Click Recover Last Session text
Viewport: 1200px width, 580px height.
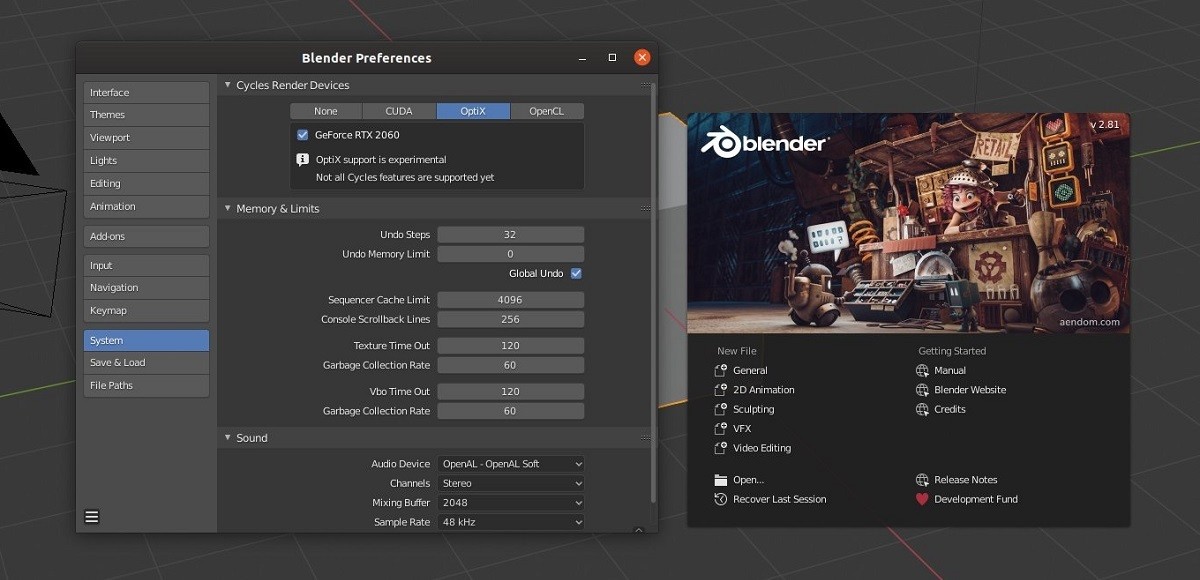(780, 499)
